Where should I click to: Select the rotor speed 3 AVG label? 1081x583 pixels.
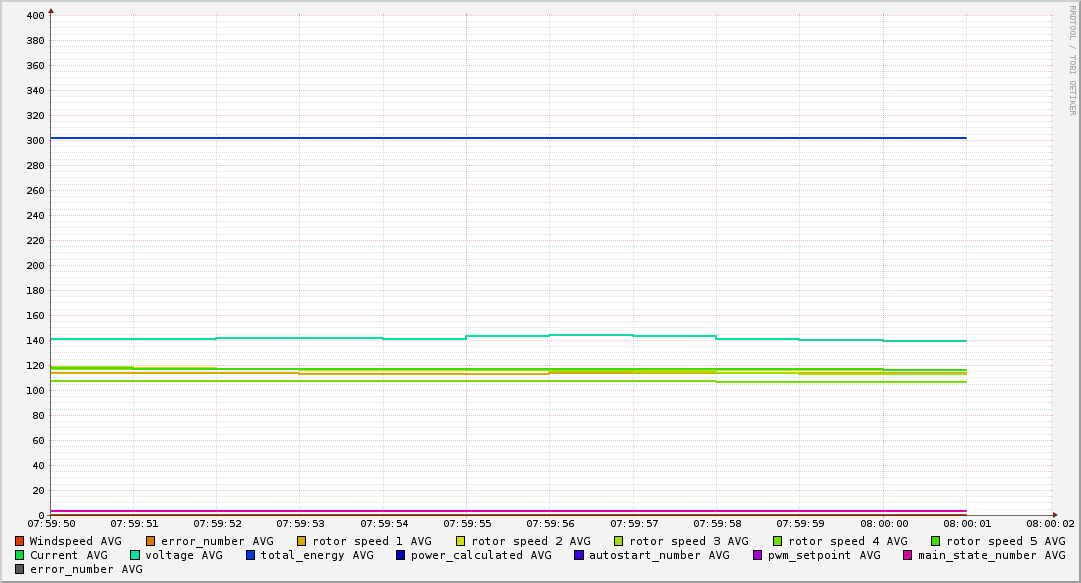click(688, 541)
